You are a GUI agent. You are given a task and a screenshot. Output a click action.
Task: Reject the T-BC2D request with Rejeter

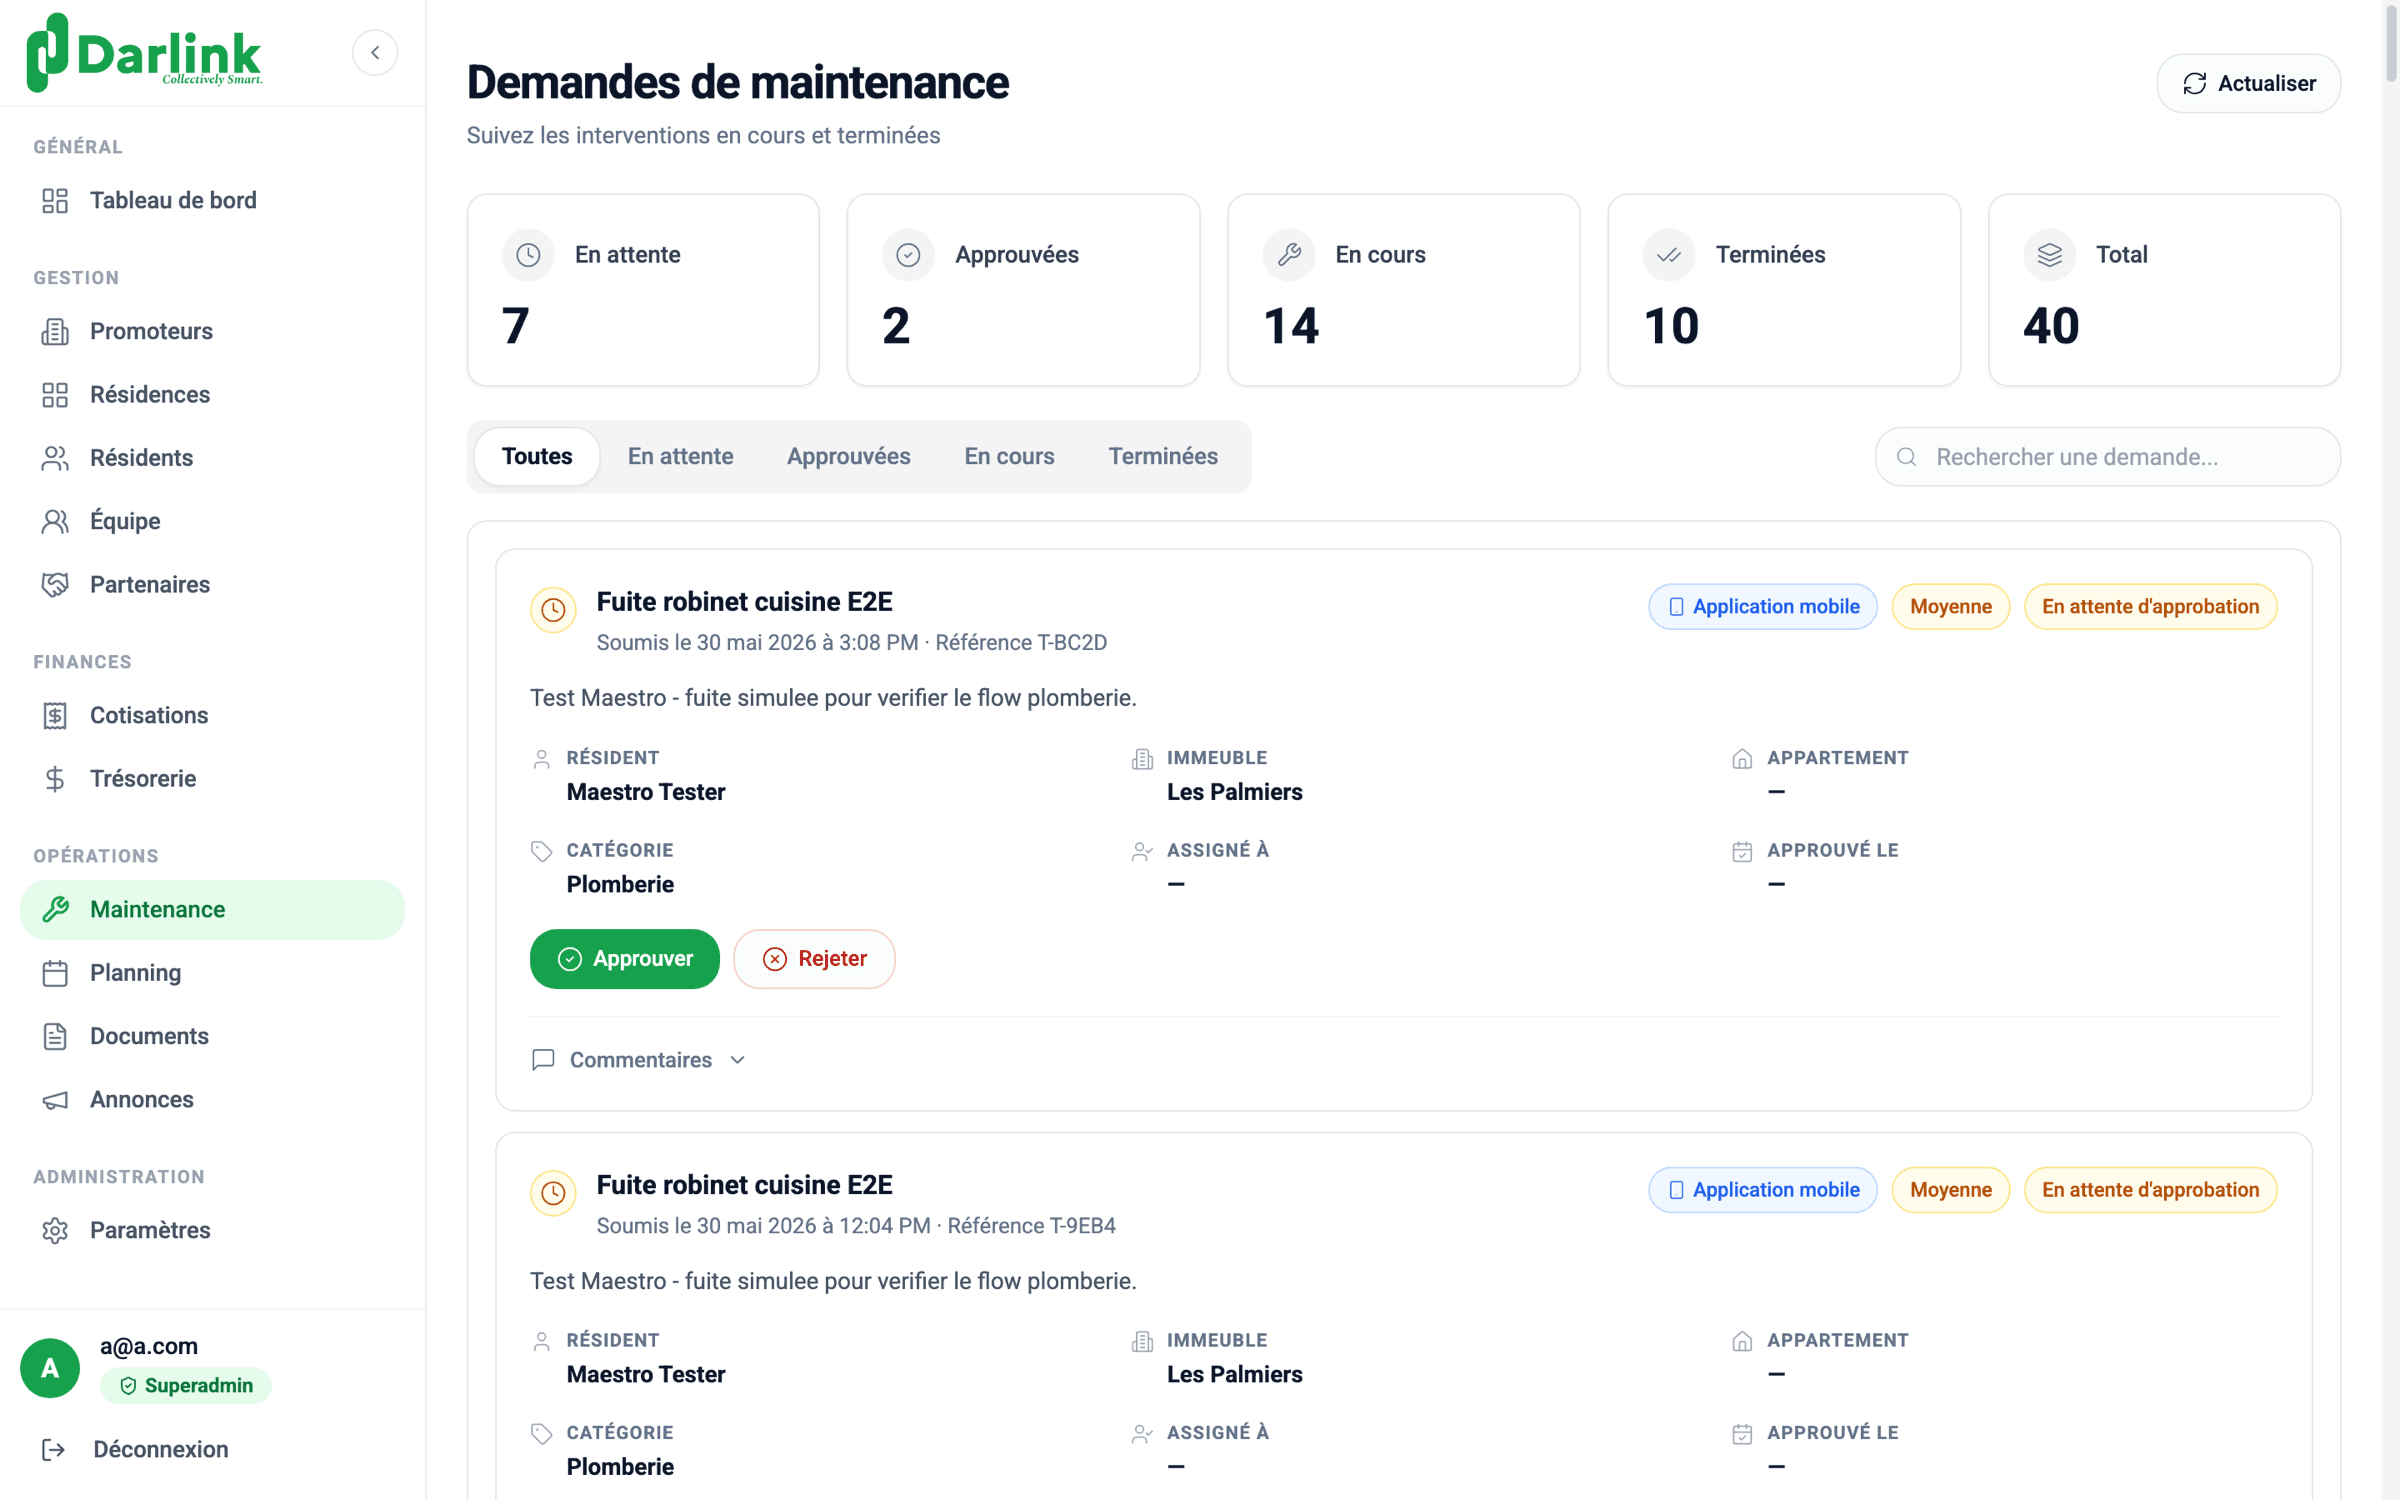click(814, 958)
